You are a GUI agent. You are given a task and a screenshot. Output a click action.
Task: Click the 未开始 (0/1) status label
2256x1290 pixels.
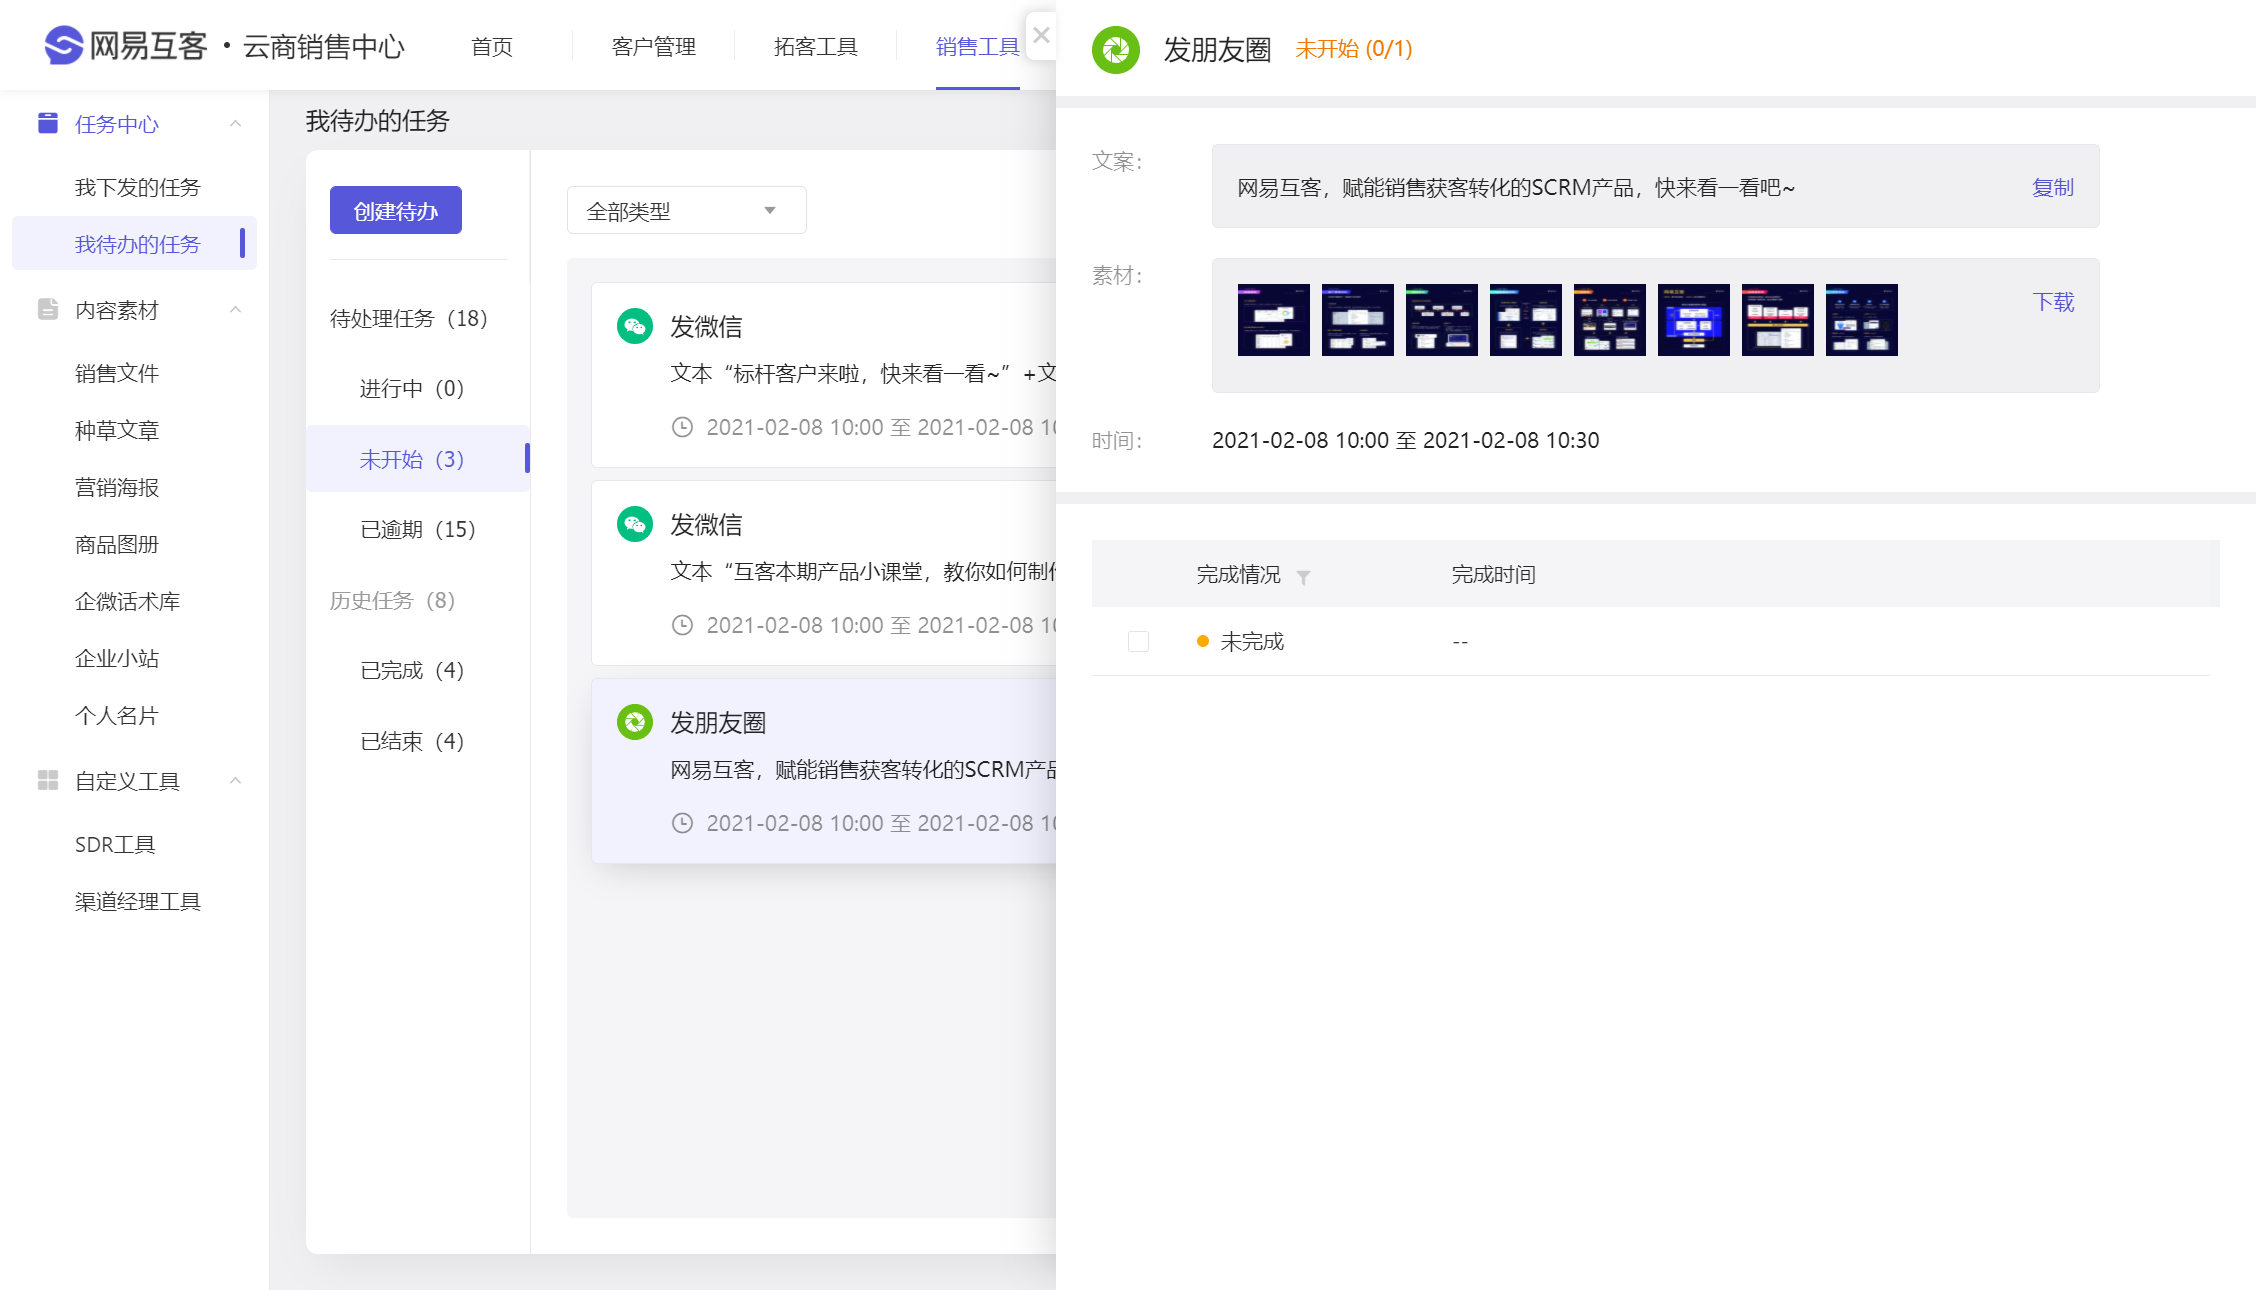pos(1354,48)
